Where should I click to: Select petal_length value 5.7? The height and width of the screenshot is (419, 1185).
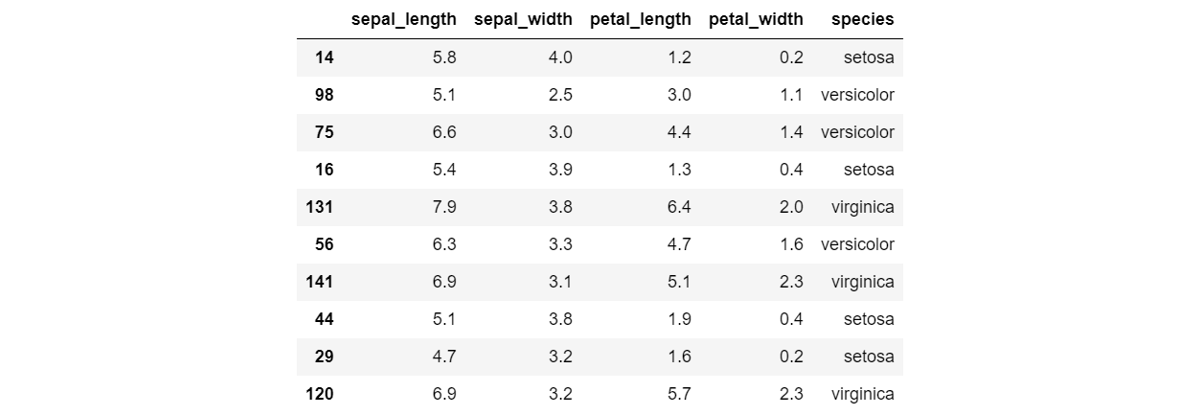pyautogui.click(x=679, y=394)
